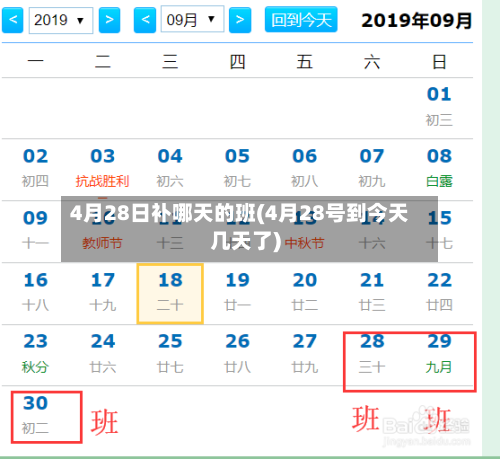Select date 08 白露

439,169
